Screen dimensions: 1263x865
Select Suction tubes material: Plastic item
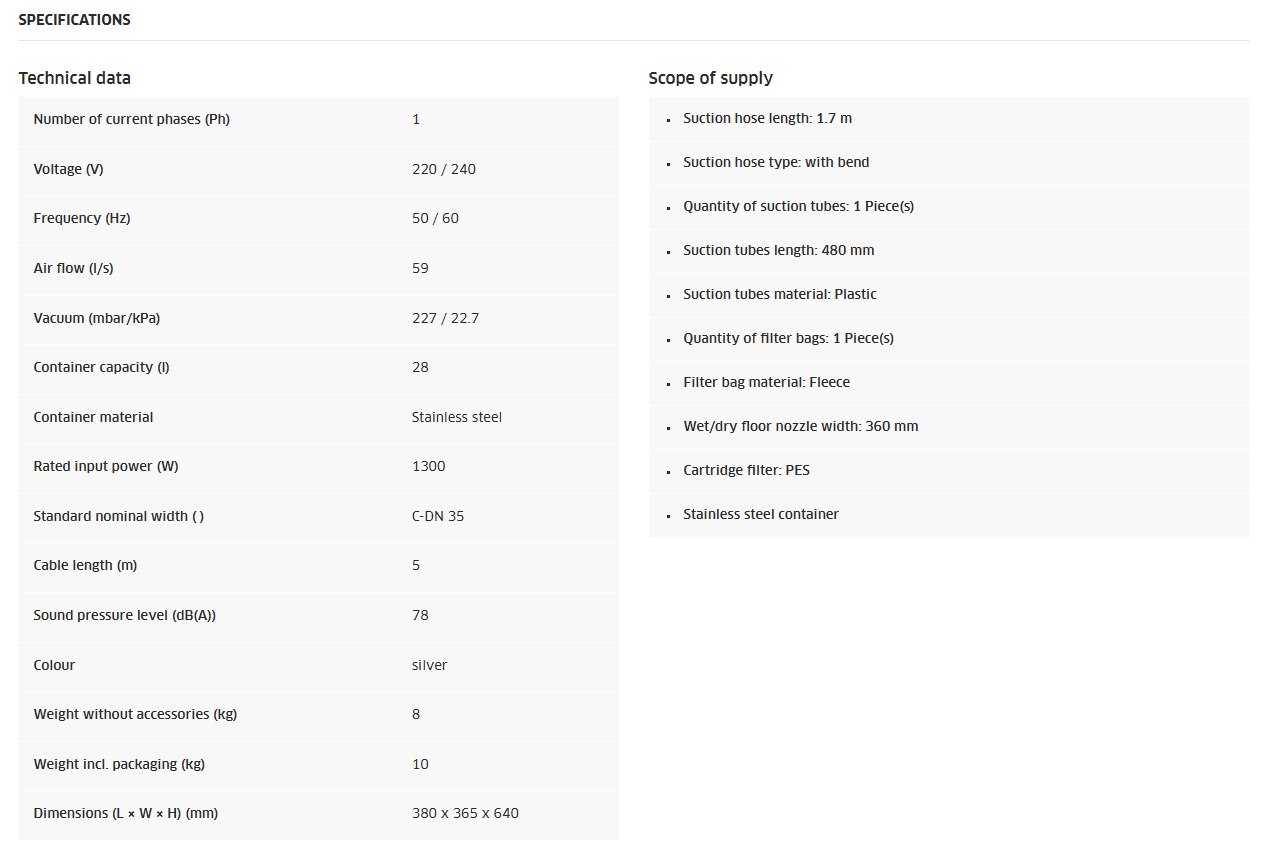(779, 294)
